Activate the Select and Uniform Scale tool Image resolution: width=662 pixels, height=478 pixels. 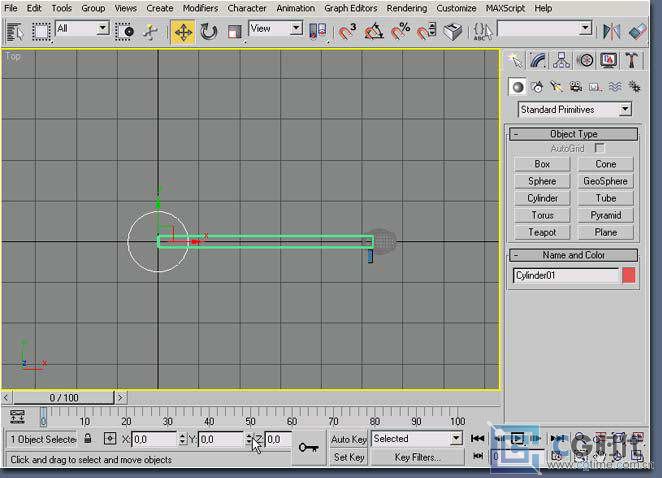coord(234,32)
